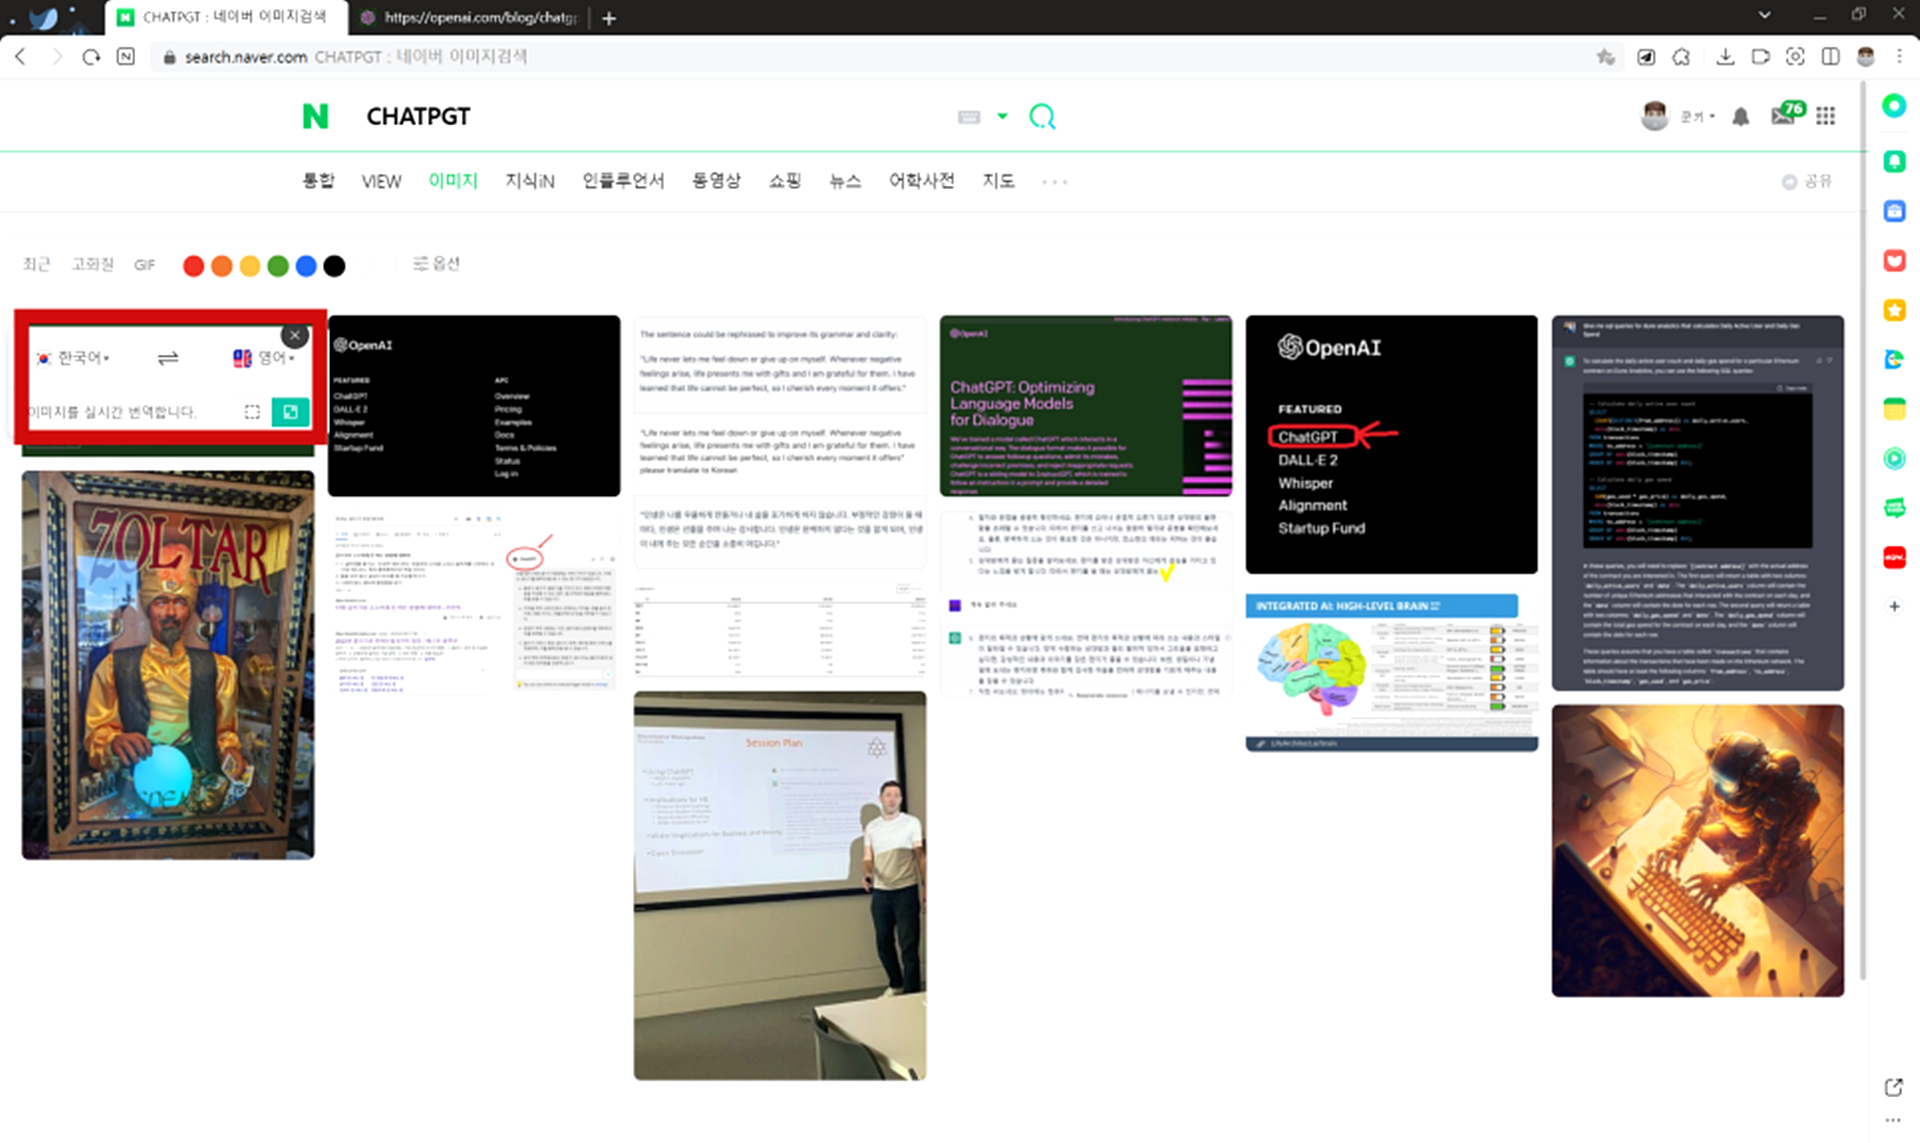Toggle the 최근 recent filter
The height and width of the screenshot is (1143, 1920).
36,265
